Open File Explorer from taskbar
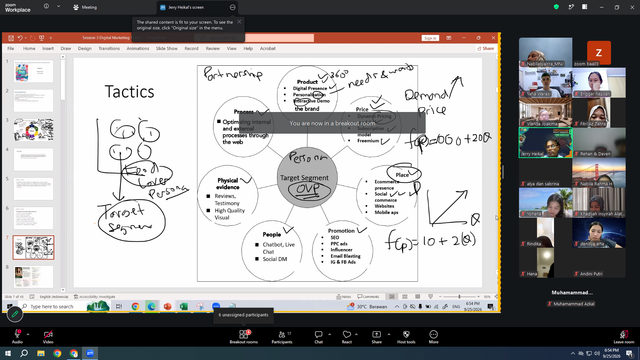This screenshot has height=360, width=640. [41, 353]
